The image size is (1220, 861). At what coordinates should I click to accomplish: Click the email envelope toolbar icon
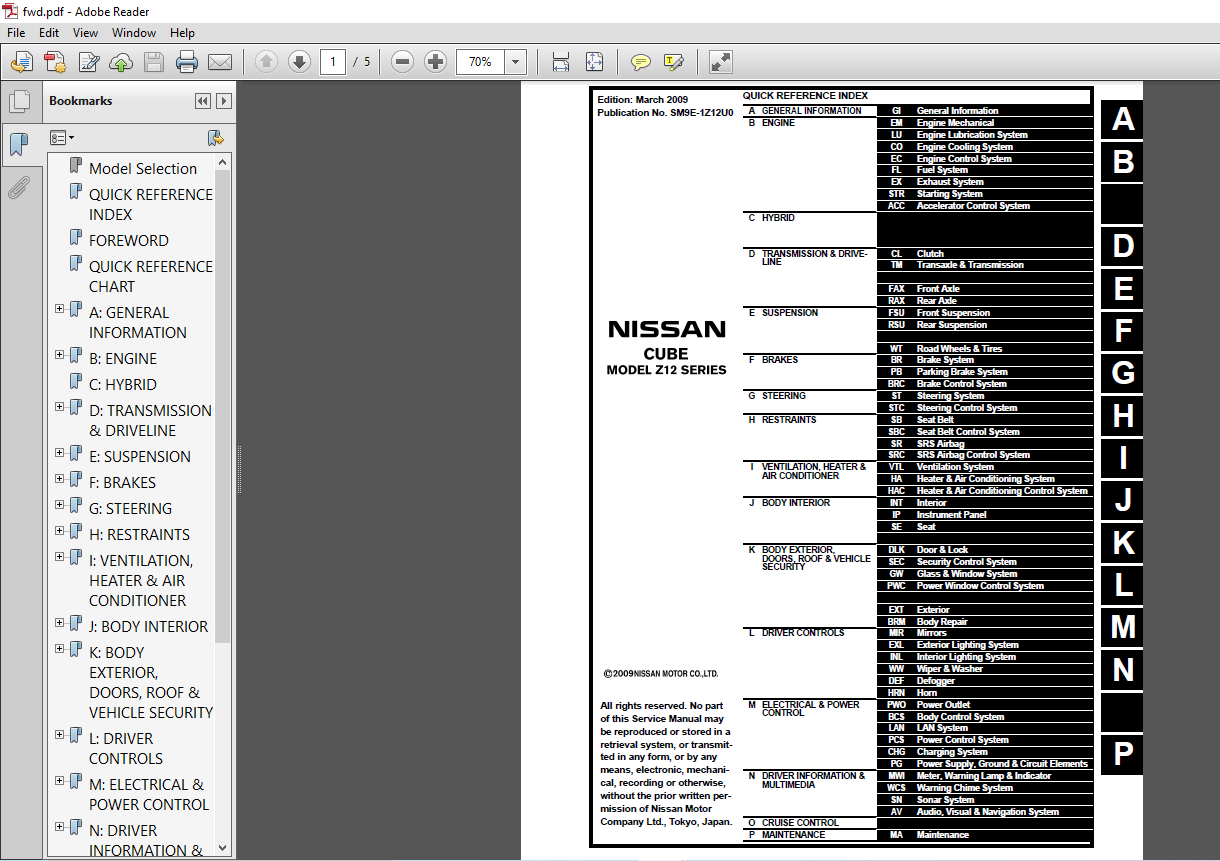pyautogui.click(x=220, y=62)
